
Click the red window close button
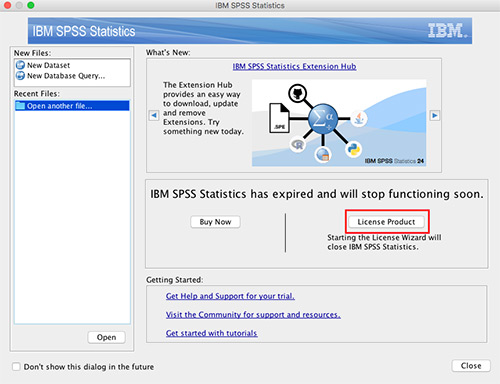7,5
